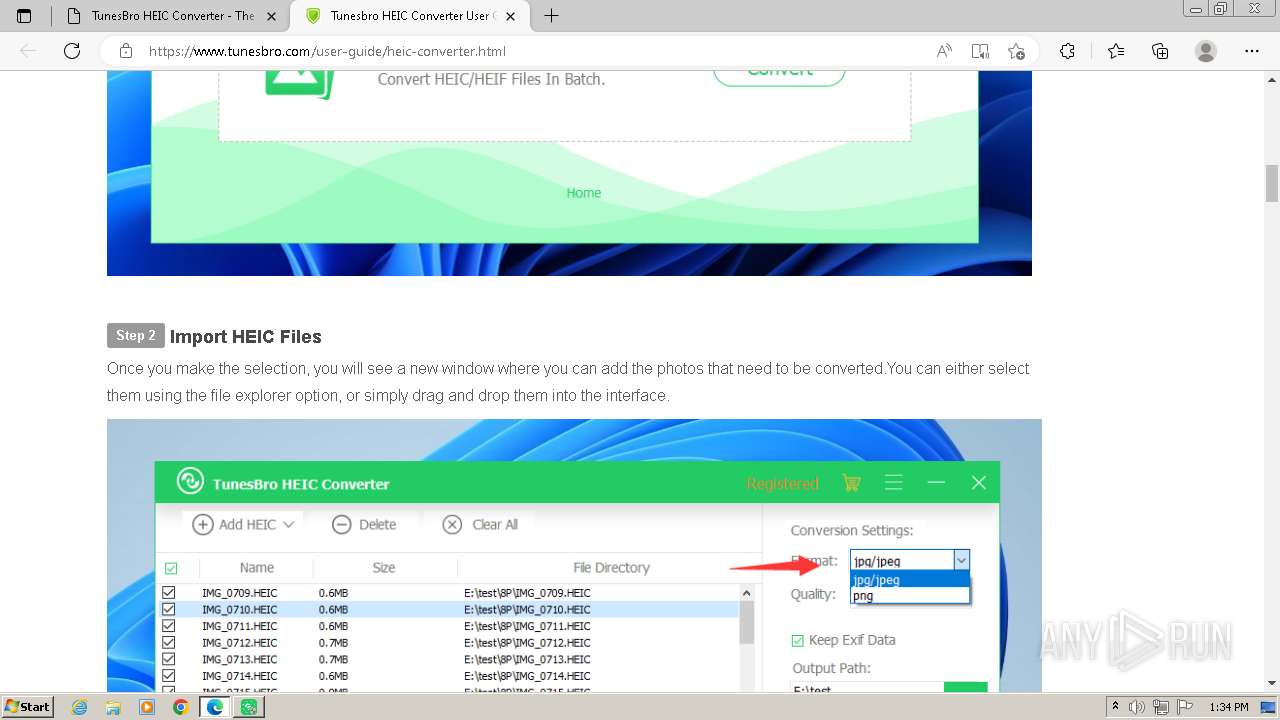Image resolution: width=1280 pixels, height=720 pixels.
Task: Focus the address bar URL
Action: [327, 51]
